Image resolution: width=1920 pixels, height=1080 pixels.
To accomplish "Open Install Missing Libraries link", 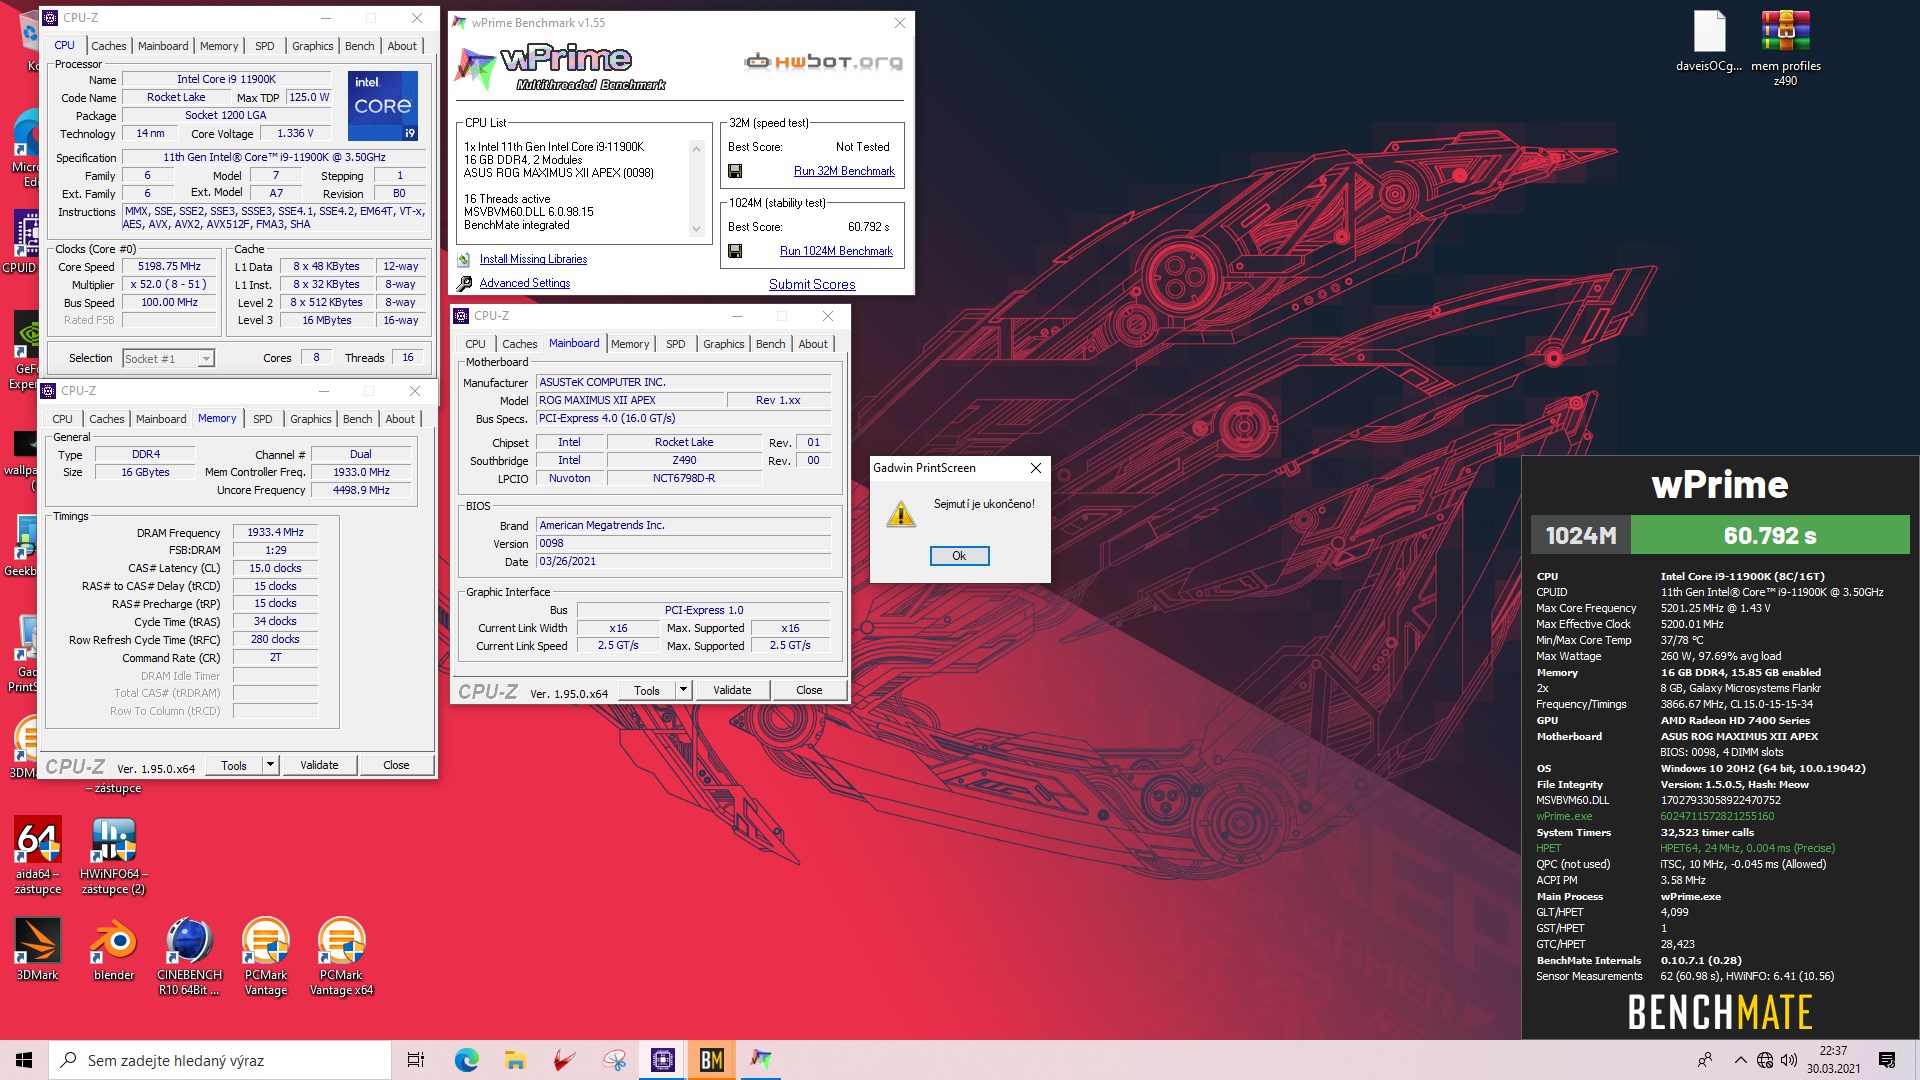I will 533,259.
